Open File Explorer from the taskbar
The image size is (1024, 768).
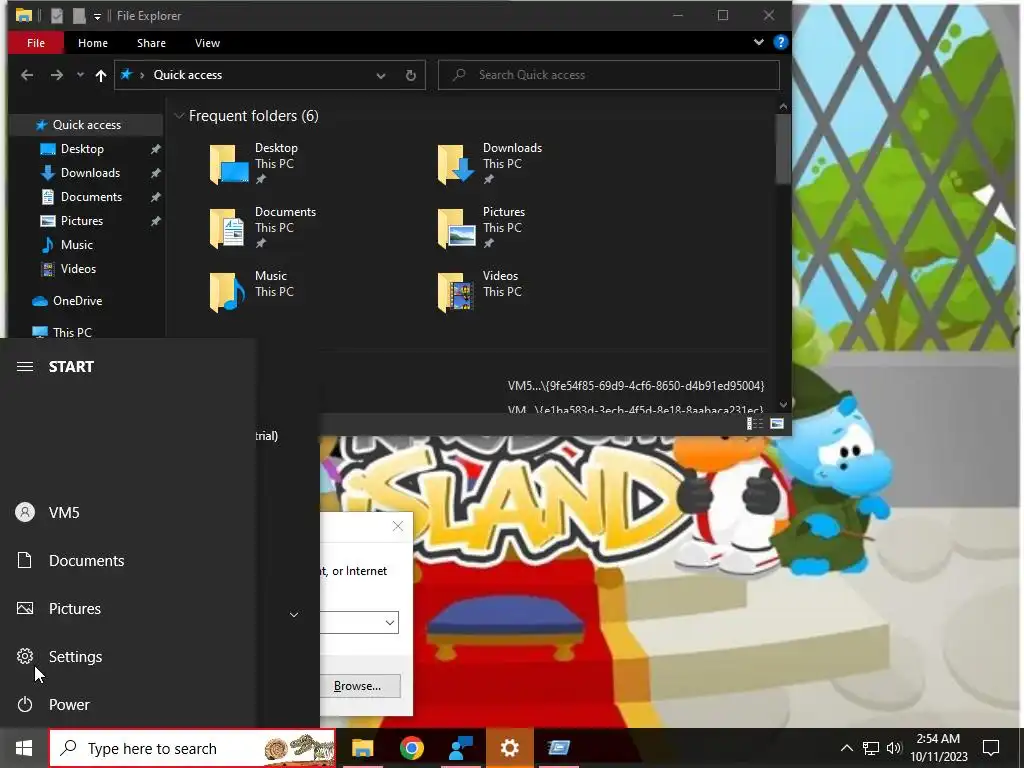coord(362,748)
